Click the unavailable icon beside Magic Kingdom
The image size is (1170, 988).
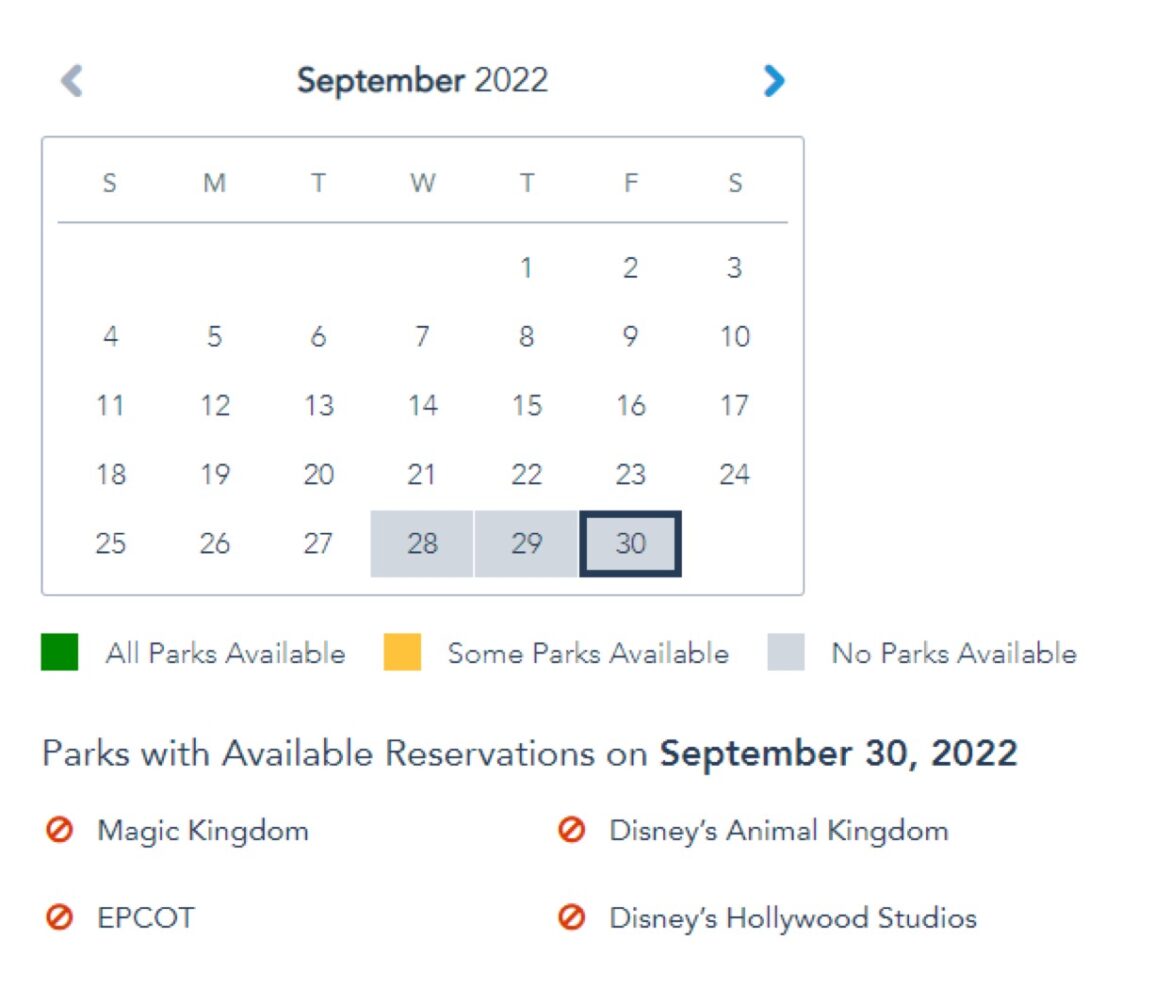(59, 830)
